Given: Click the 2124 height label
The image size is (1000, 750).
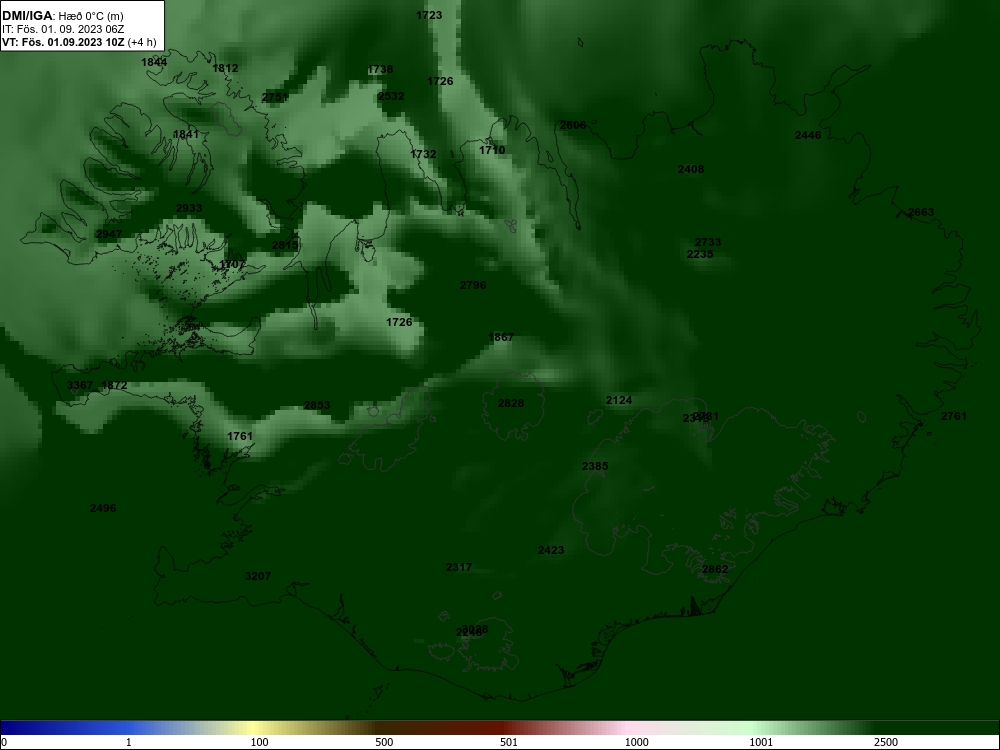Looking at the screenshot, I should tap(619, 400).
